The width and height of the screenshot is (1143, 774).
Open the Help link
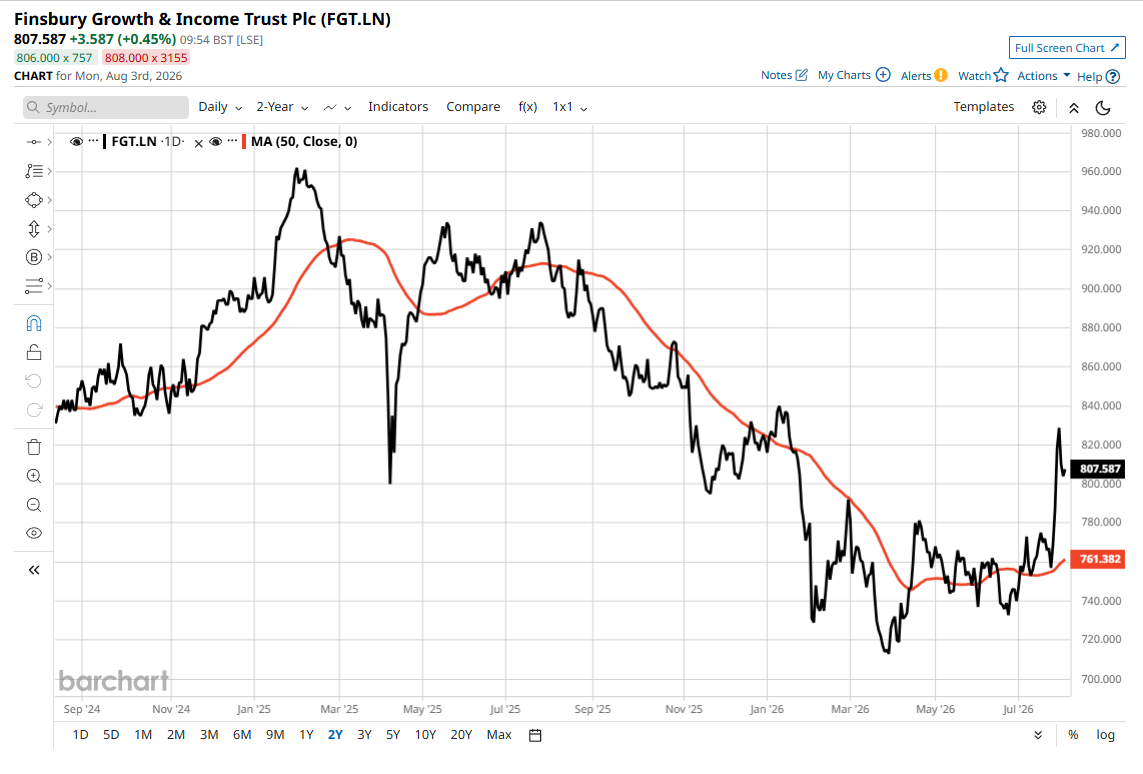tap(1098, 77)
